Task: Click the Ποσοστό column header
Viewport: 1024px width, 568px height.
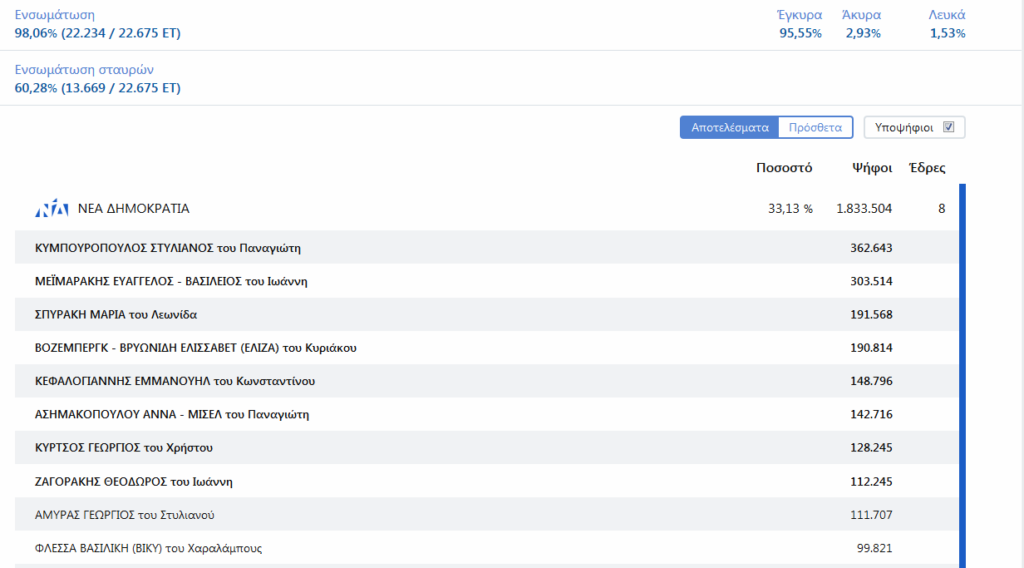Action: pyautogui.click(x=784, y=168)
